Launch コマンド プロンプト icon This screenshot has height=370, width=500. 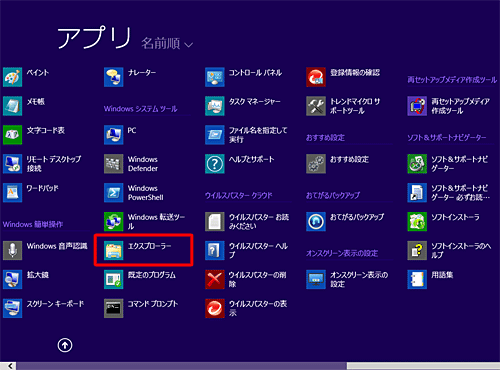tap(114, 308)
